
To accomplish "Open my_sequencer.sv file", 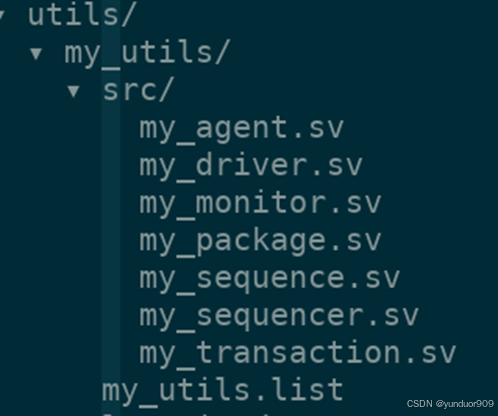I will 279,316.
